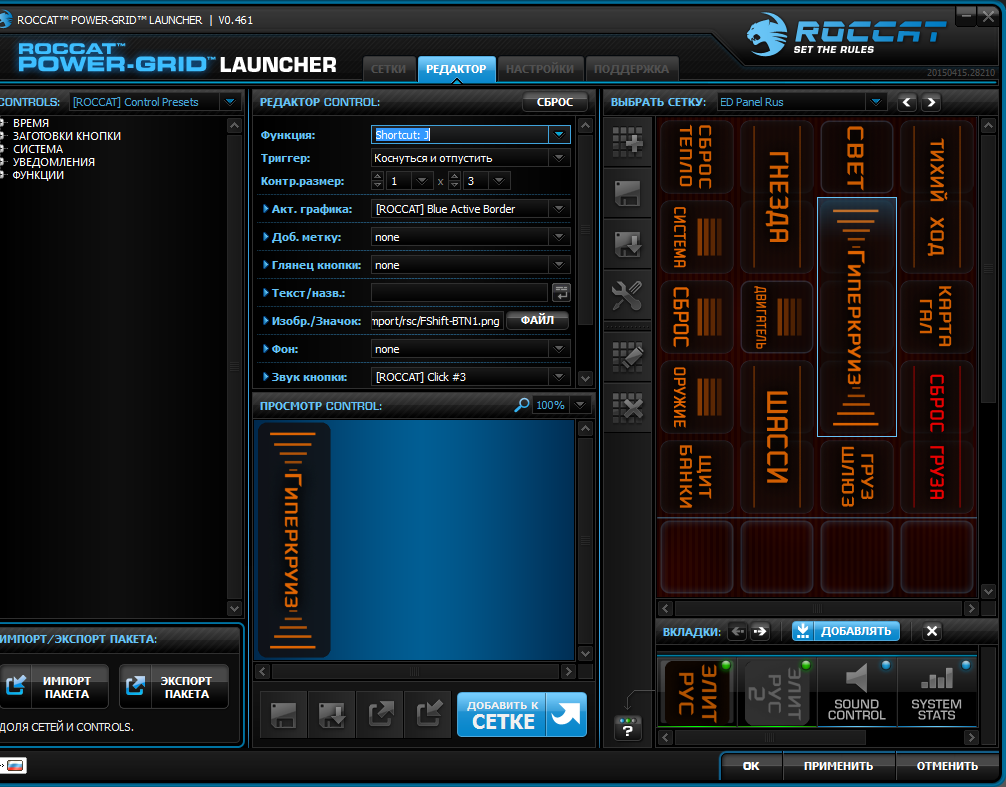Viewport: 1006px width, 787px height.
Task: Open the ЭЛИТ РУС 2 grid tab
Action: pyautogui.click(x=776, y=692)
